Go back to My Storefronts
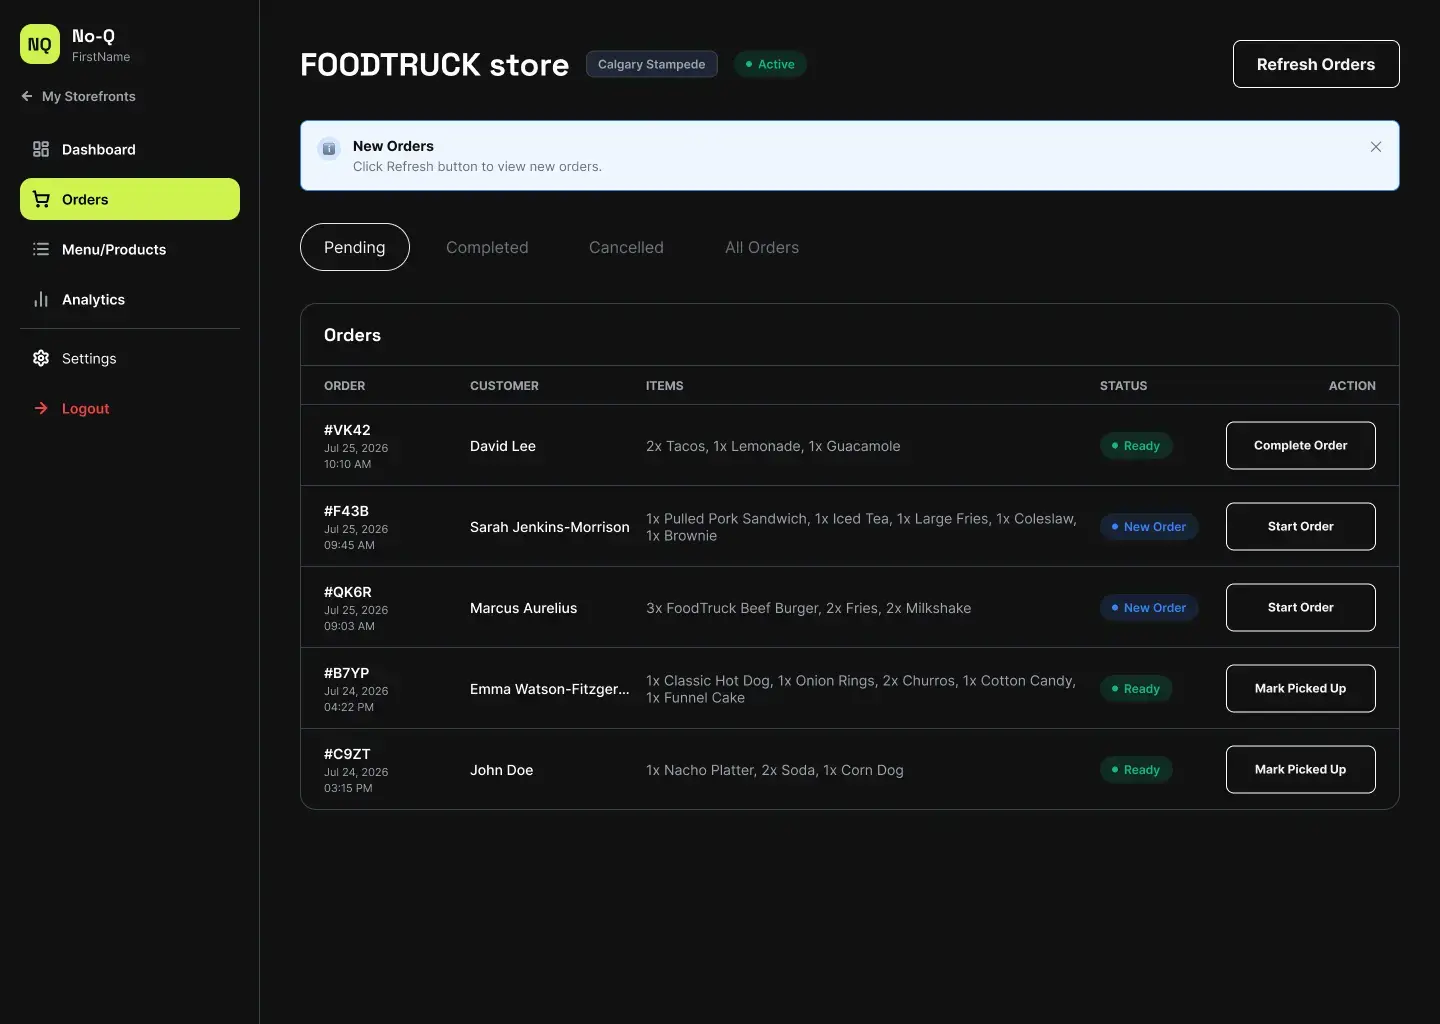The width and height of the screenshot is (1440, 1024). [78, 96]
